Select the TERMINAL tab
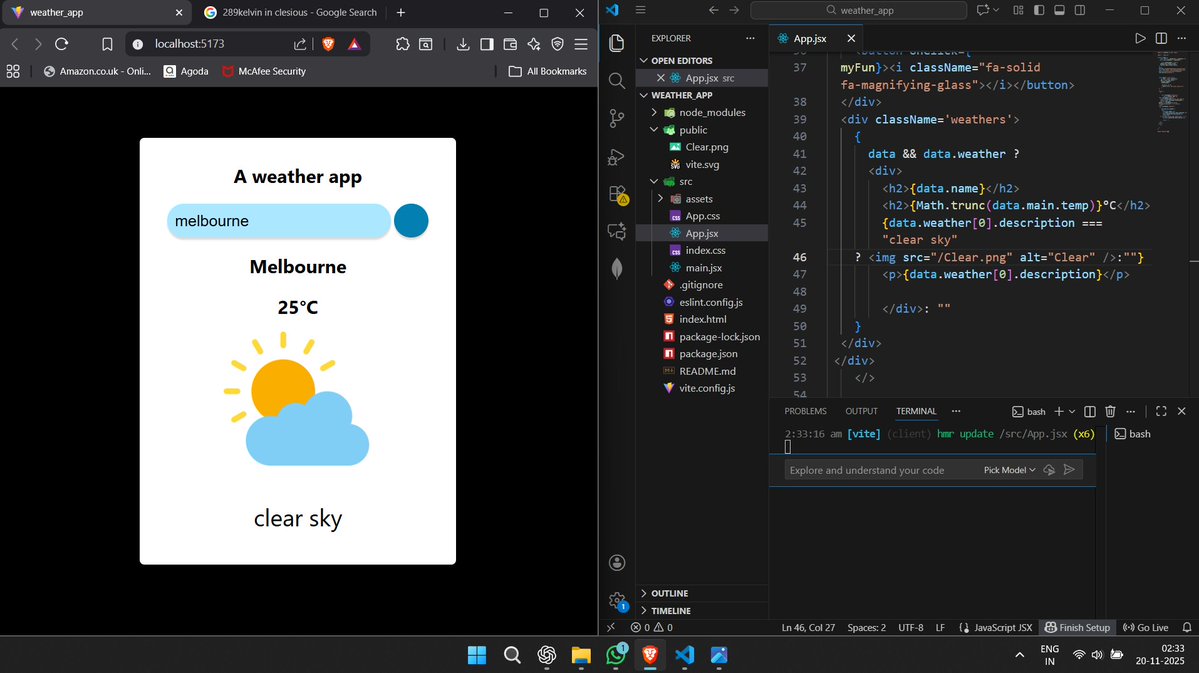This screenshot has height=673, width=1199. 916,411
